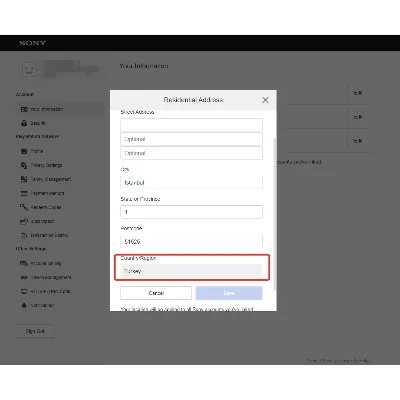The image size is (400, 400).
Task: Open the Profile icon in sidebar
Action: pyautogui.click(x=24, y=151)
